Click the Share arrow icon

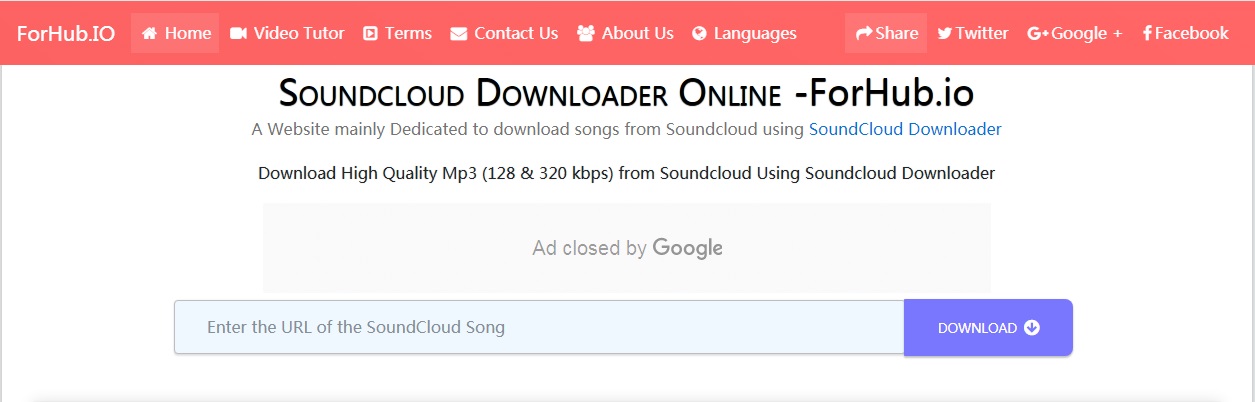click(863, 33)
